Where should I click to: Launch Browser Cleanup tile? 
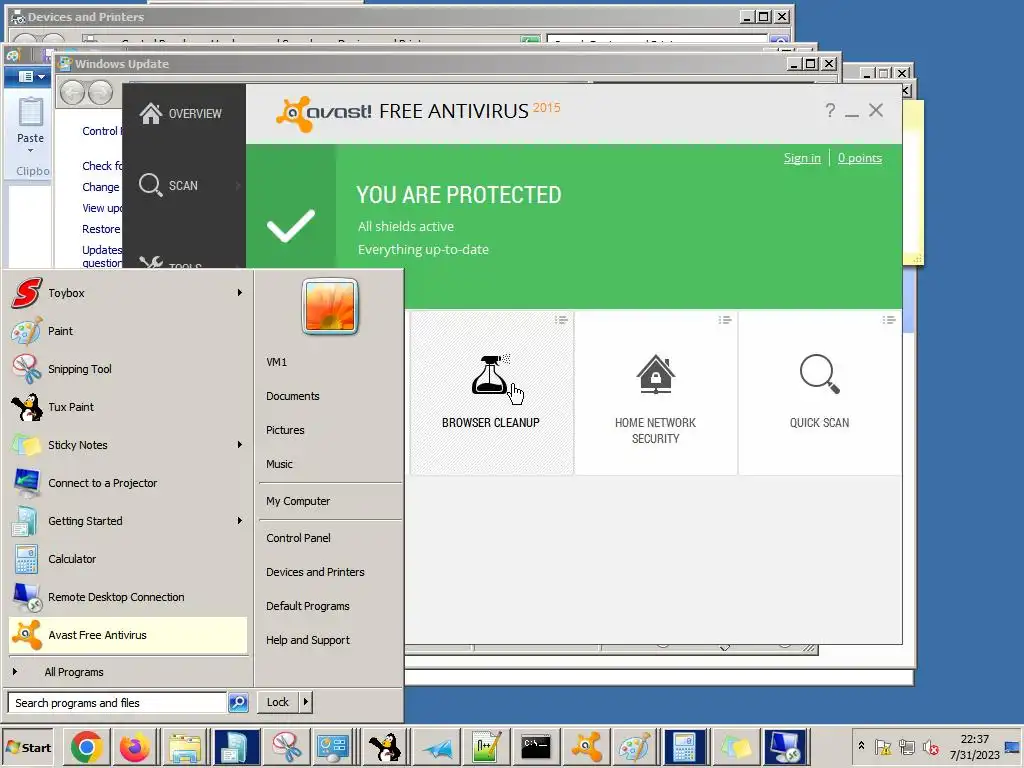coord(491,392)
